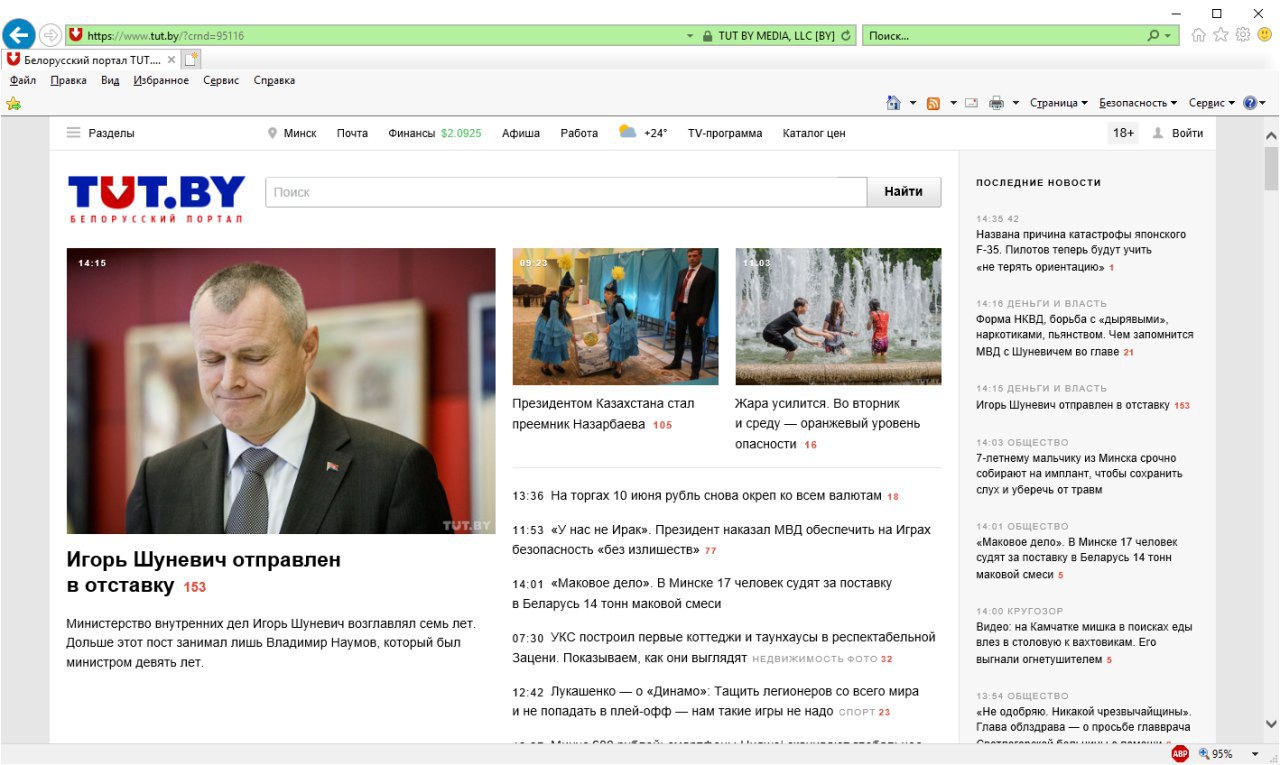Image resolution: width=1280 pixels, height=765 pixels.
Task: Click the Финансы $2.0925 link
Action: [x=435, y=133]
